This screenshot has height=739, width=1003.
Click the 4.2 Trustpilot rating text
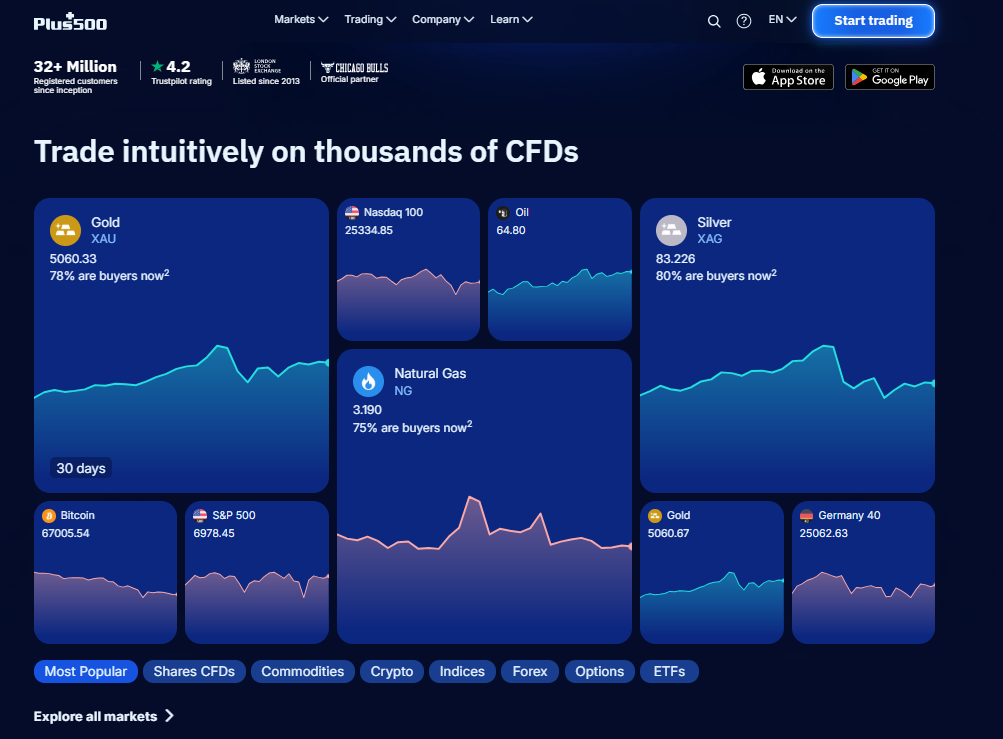point(178,67)
